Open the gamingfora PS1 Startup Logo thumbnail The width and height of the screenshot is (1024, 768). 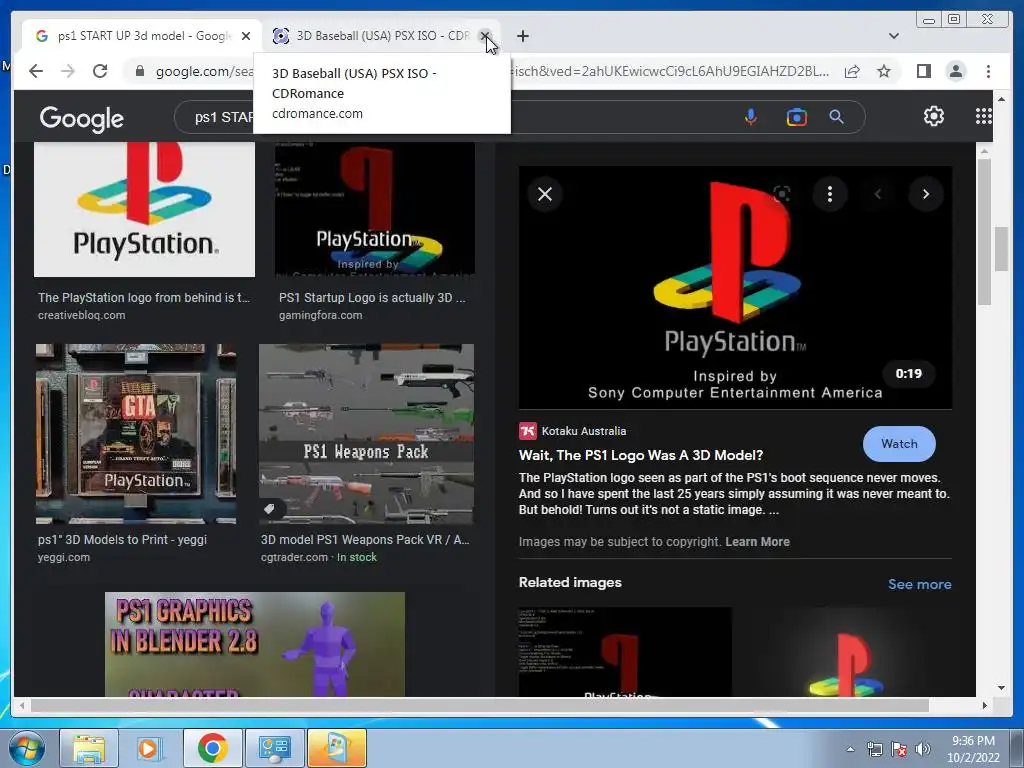point(375,209)
